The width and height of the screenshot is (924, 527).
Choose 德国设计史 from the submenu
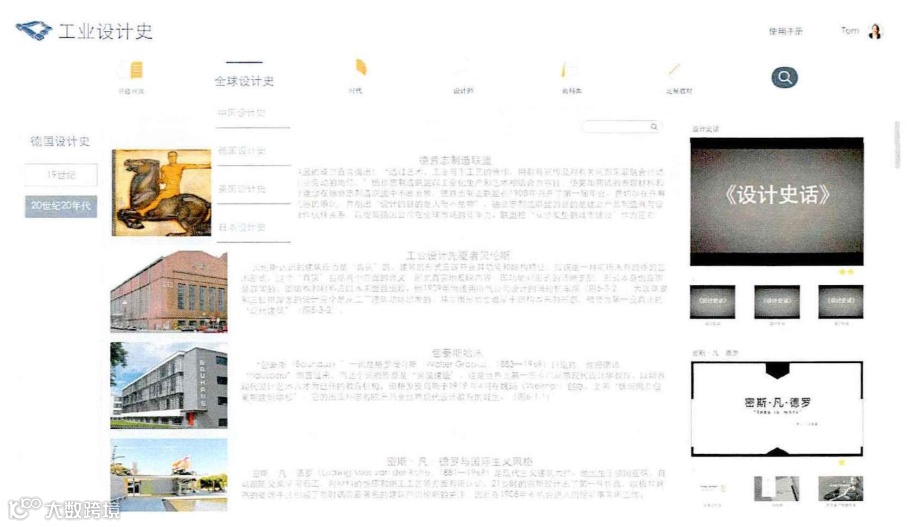pos(242,151)
